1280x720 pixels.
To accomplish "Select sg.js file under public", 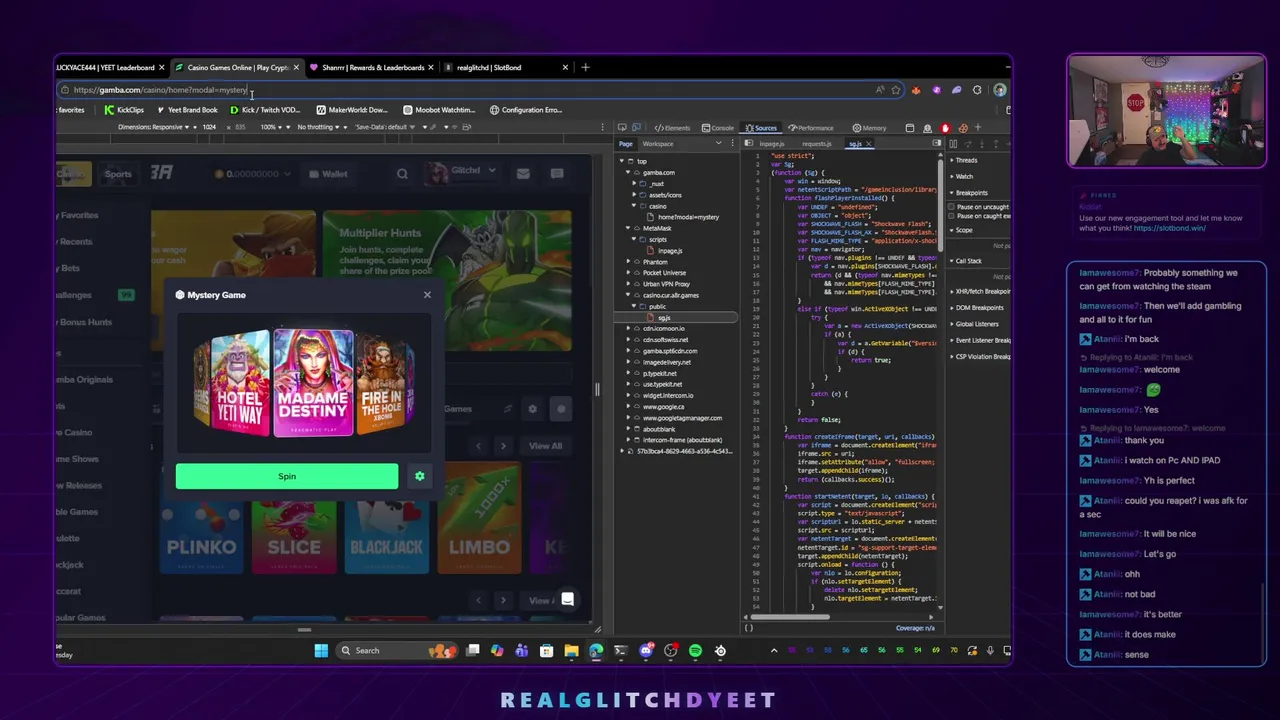I will tap(664, 318).
